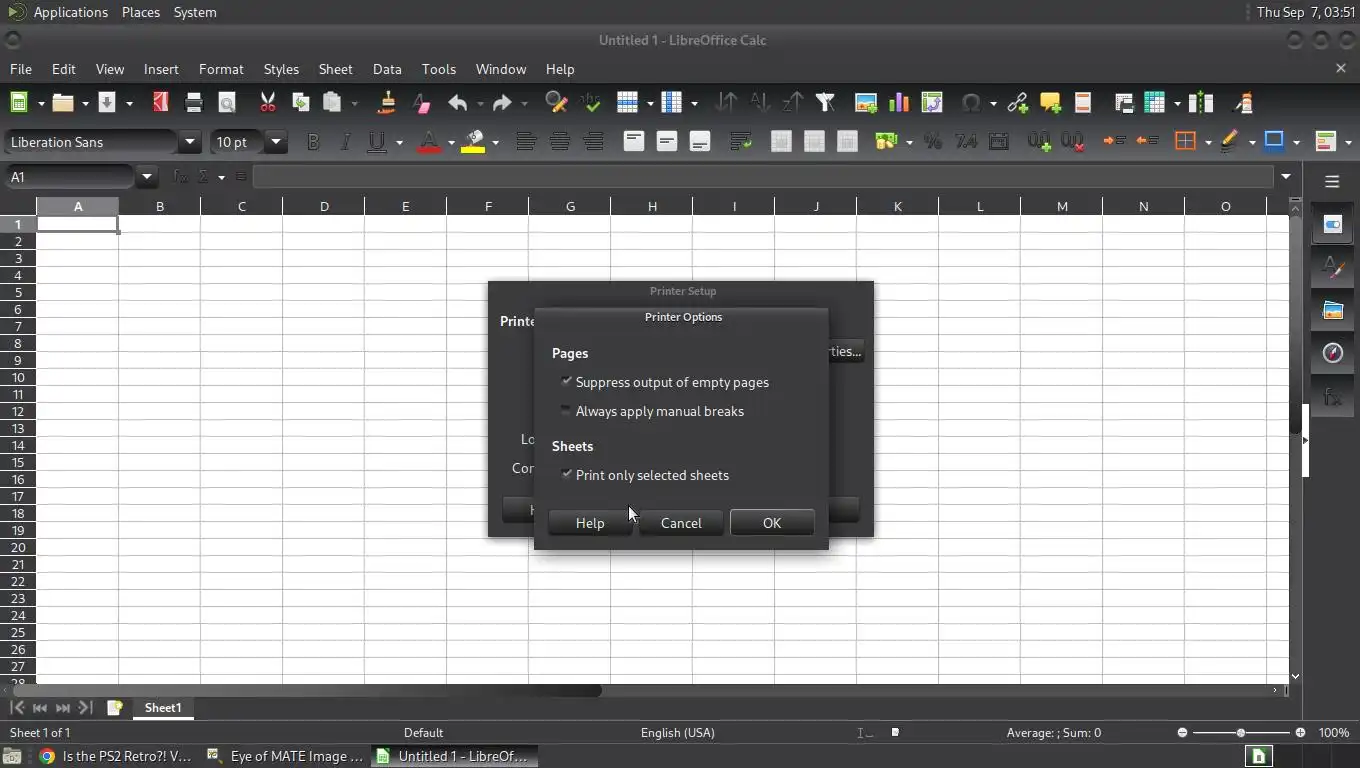
Task: Open the Font Size dropdown arrow
Action: tap(276, 142)
